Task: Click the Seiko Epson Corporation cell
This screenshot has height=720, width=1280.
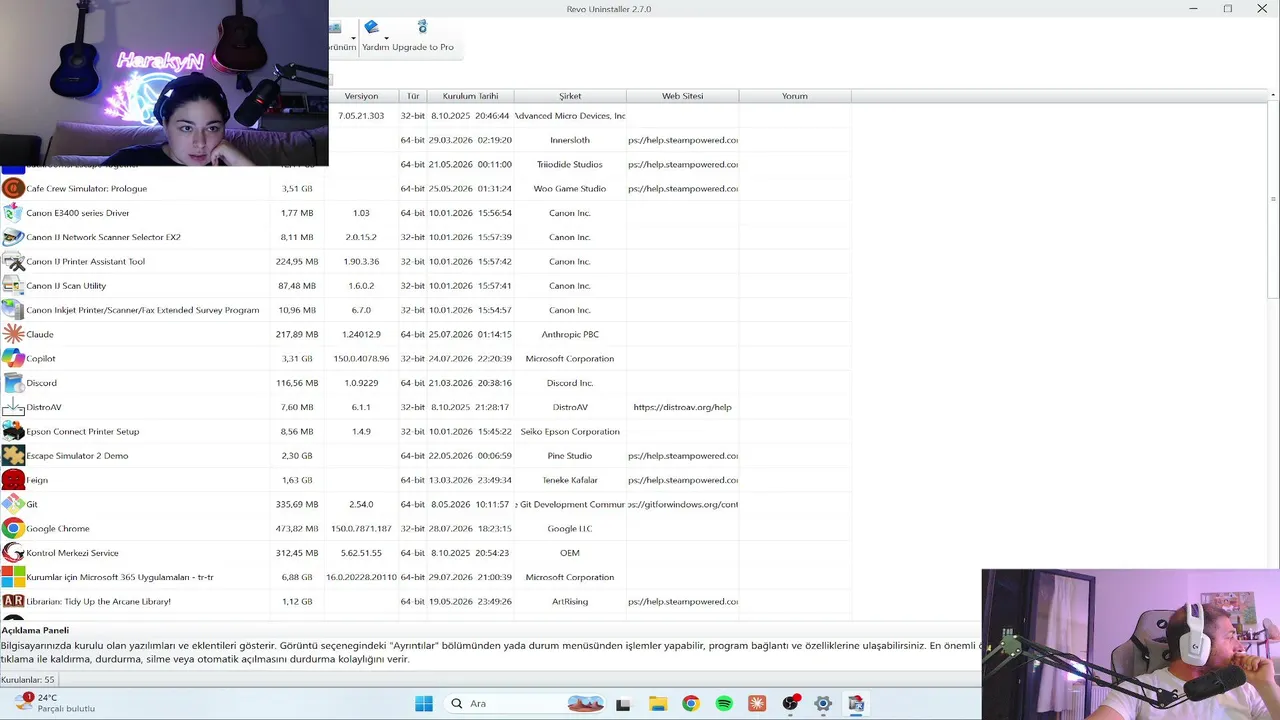Action: tap(570, 431)
